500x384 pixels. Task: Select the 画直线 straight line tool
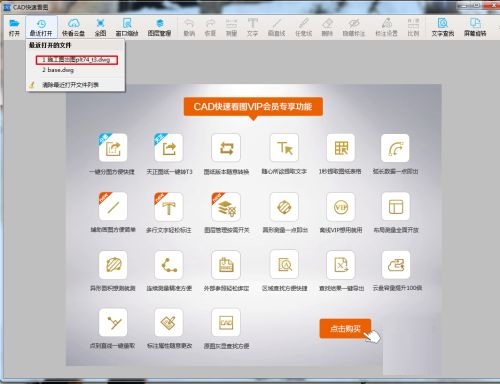click(277, 23)
